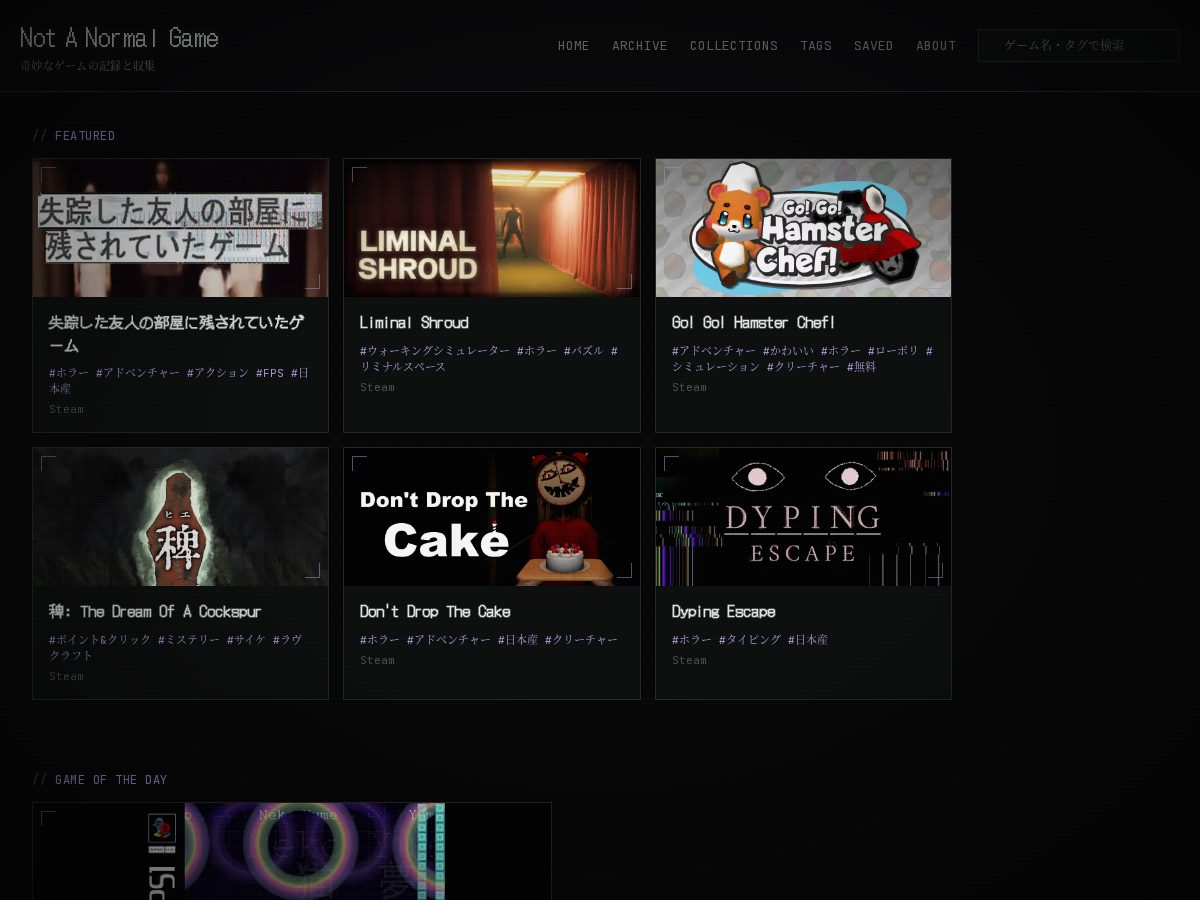The width and height of the screenshot is (1200, 900).
Task: Select #クリーチャー tag on Don't Drop The Cake
Action: pos(581,640)
